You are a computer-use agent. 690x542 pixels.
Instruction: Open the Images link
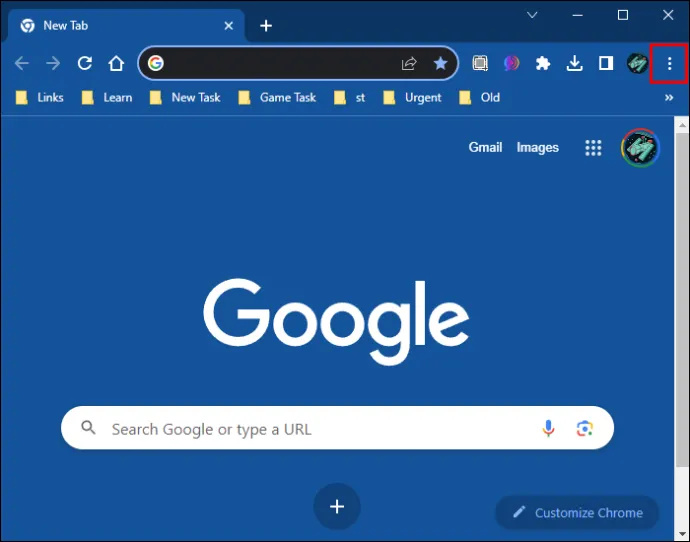pos(537,147)
